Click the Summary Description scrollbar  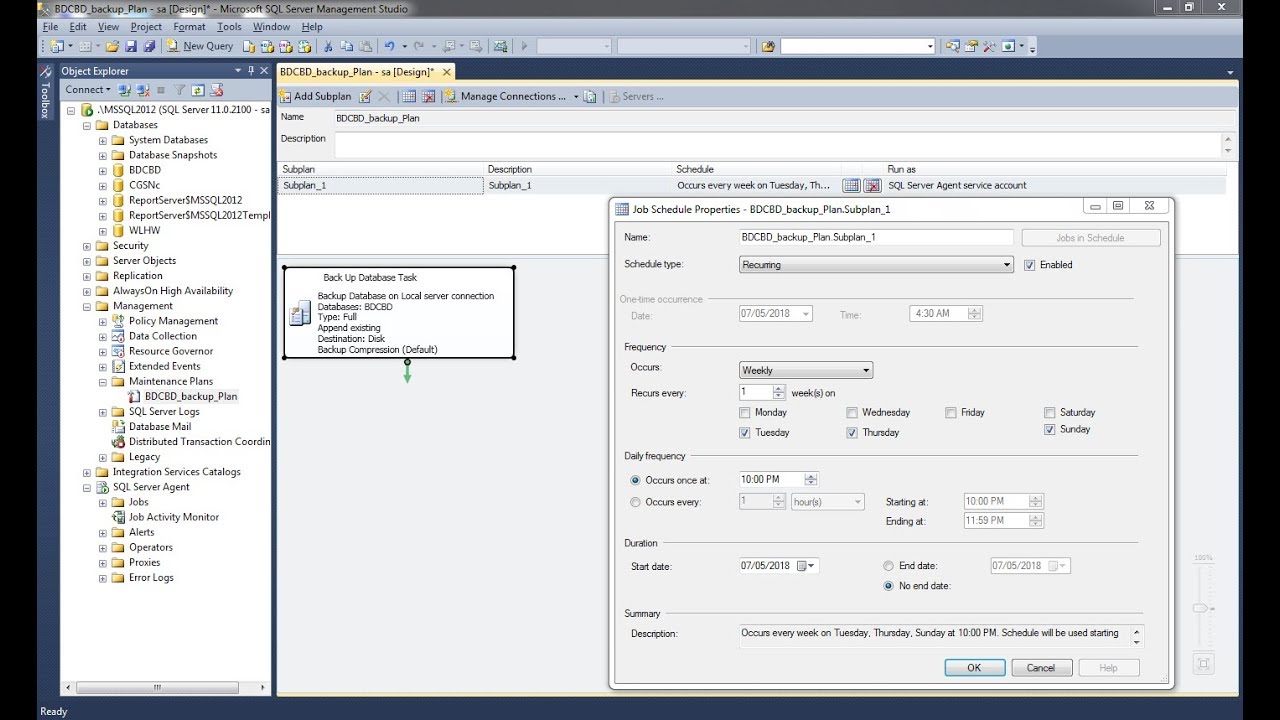click(1136, 636)
